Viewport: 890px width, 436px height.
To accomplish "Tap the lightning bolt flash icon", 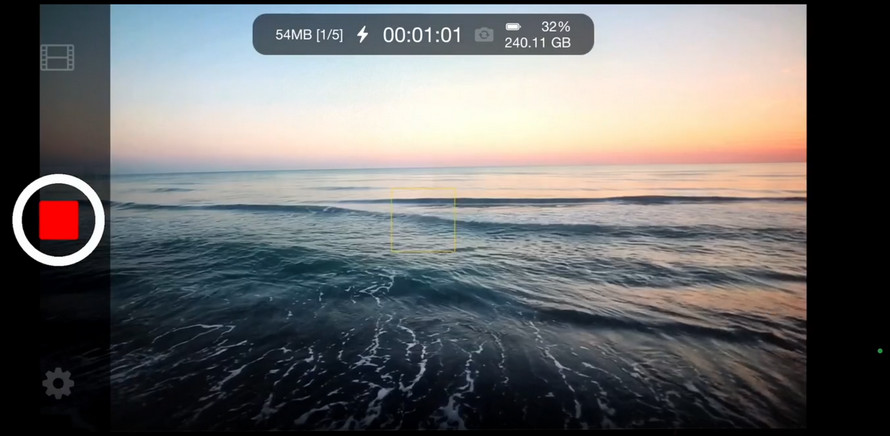I will click(362, 35).
